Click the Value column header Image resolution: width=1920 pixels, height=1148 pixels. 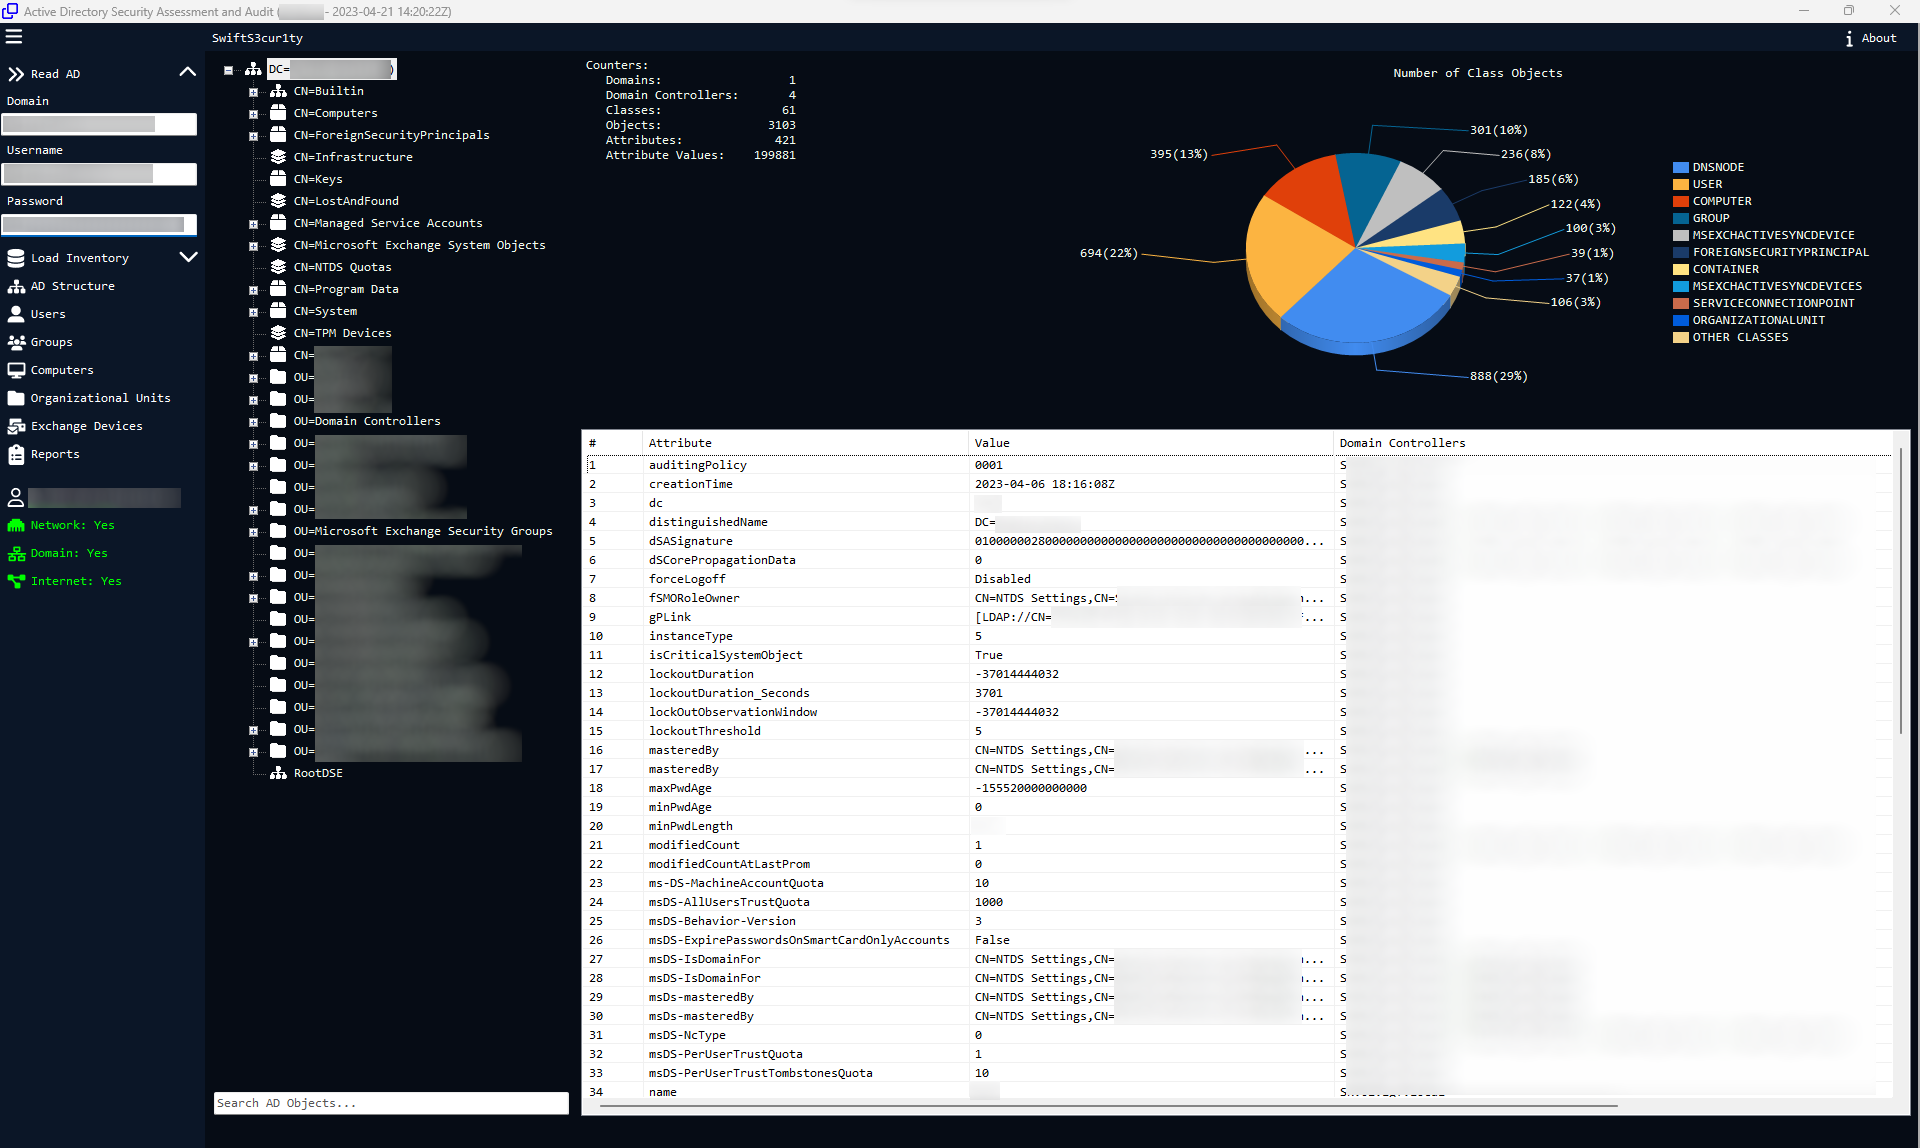pyautogui.click(x=992, y=443)
